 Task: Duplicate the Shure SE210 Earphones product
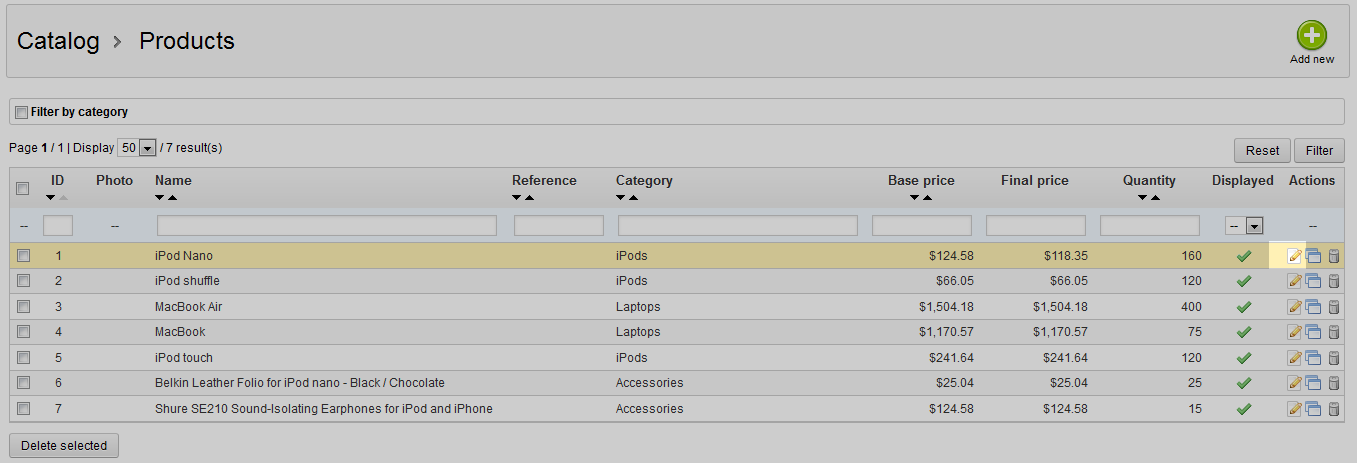click(1314, 409)
